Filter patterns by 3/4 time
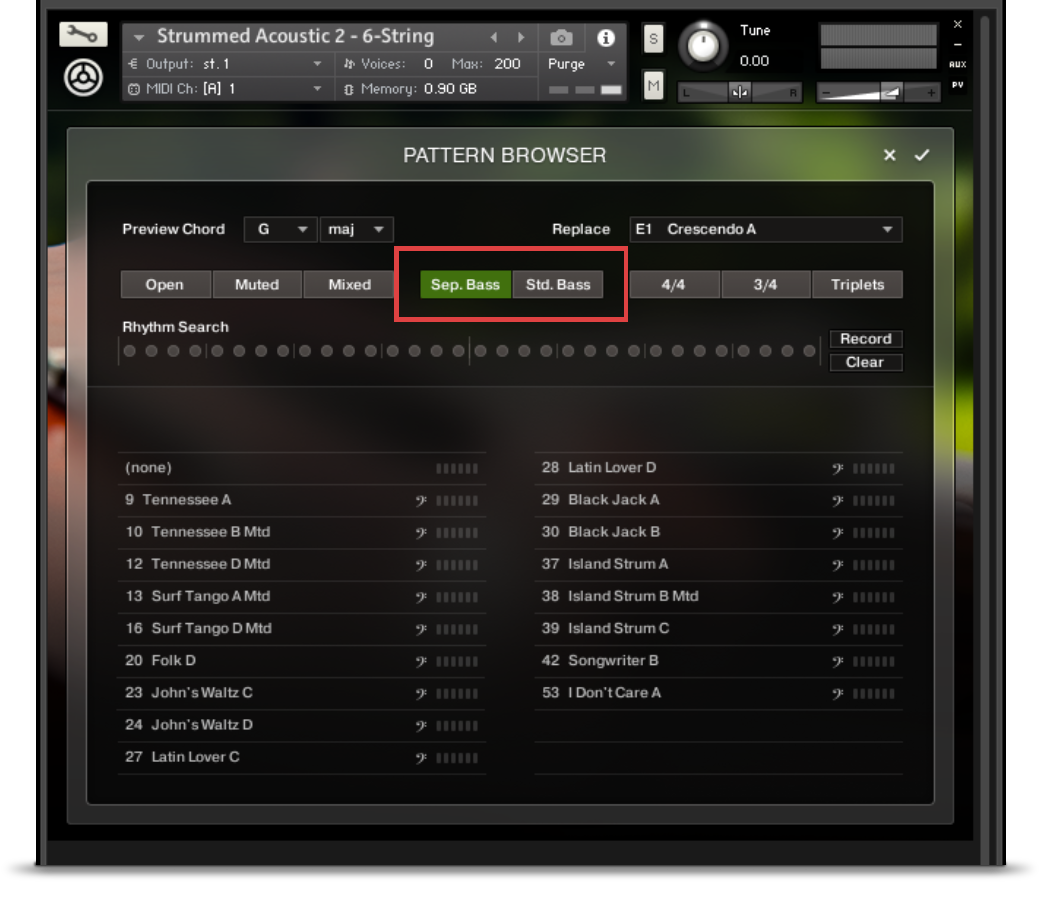The height and width of the screenshot is (917, 1040). [765, 284]
